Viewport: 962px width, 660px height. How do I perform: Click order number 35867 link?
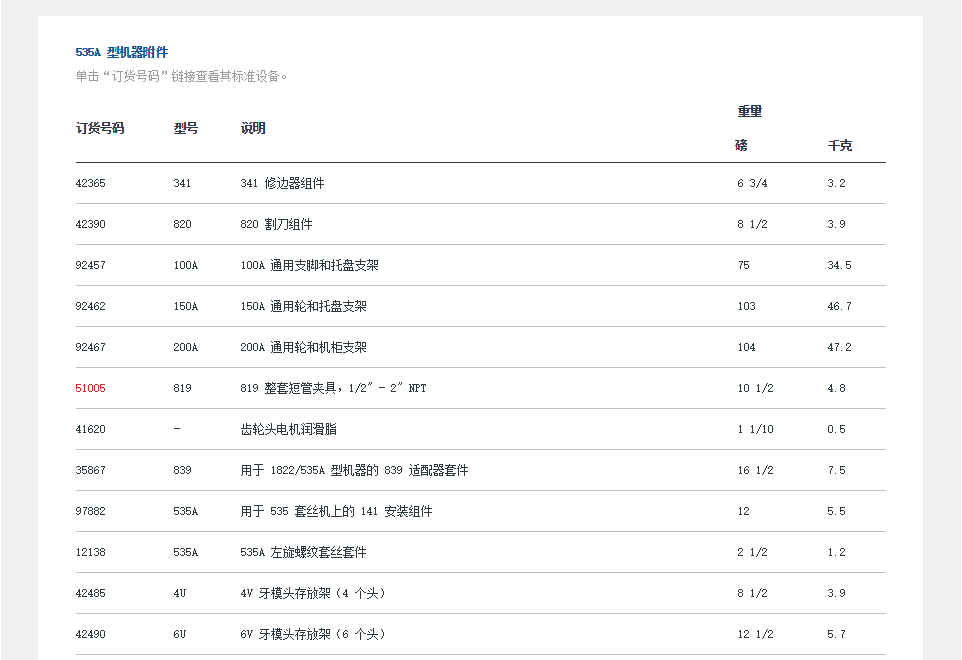[x=90, y=471]
